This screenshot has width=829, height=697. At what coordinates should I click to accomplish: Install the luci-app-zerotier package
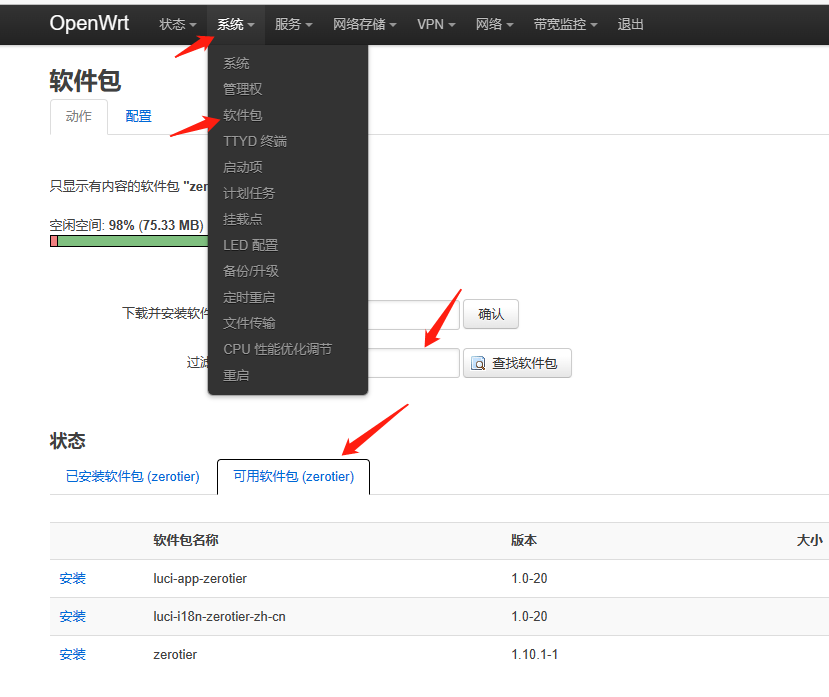(72, 578)
